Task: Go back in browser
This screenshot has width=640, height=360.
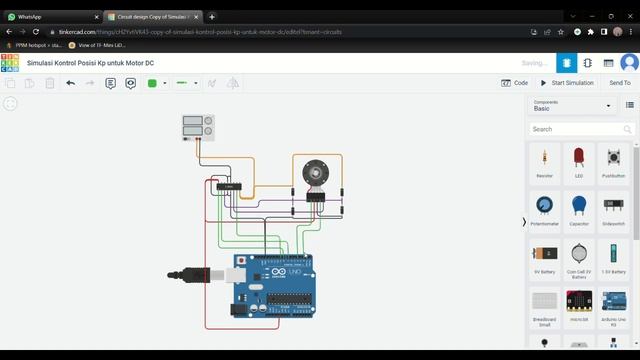Action: click(x=9, y=32)
